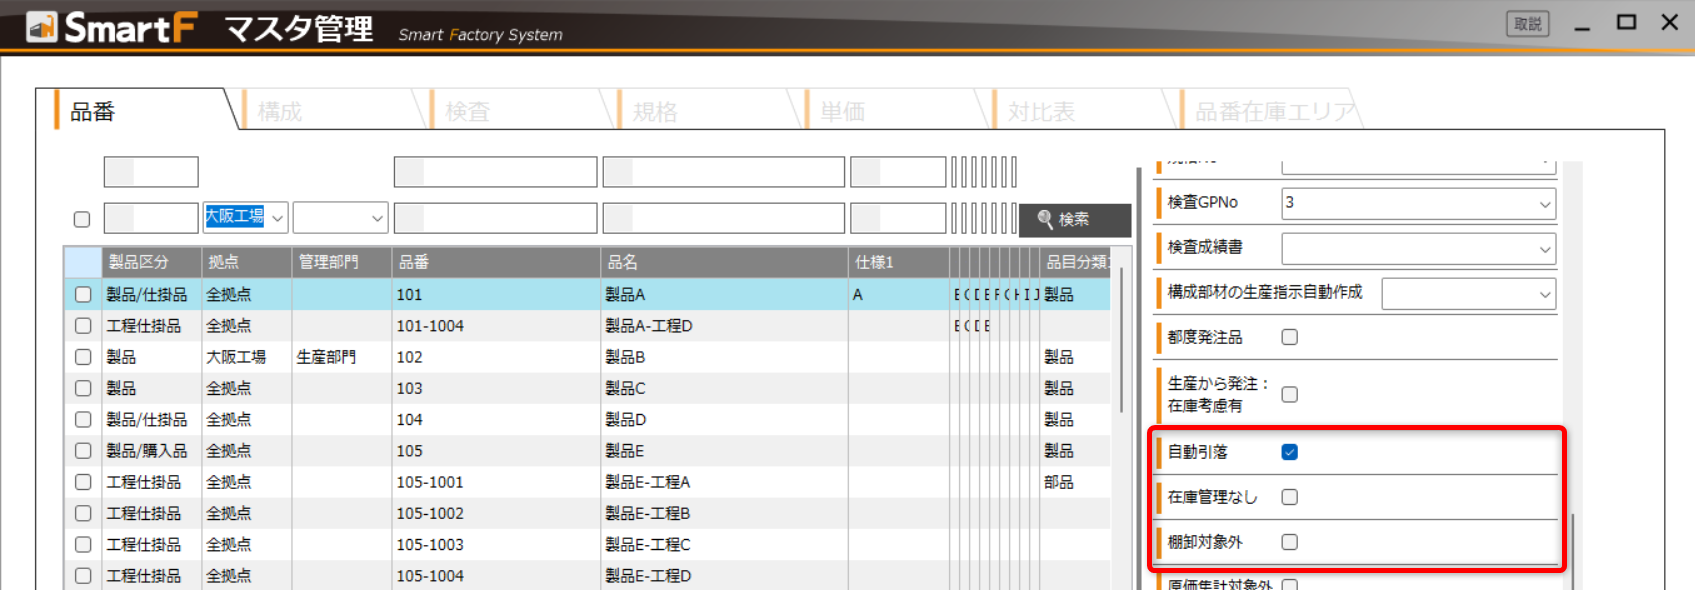The height and width of the screenshot is (590, 1695).
Task: Click the 部品 category cell of 105-1001
Action: [1075, 482]
